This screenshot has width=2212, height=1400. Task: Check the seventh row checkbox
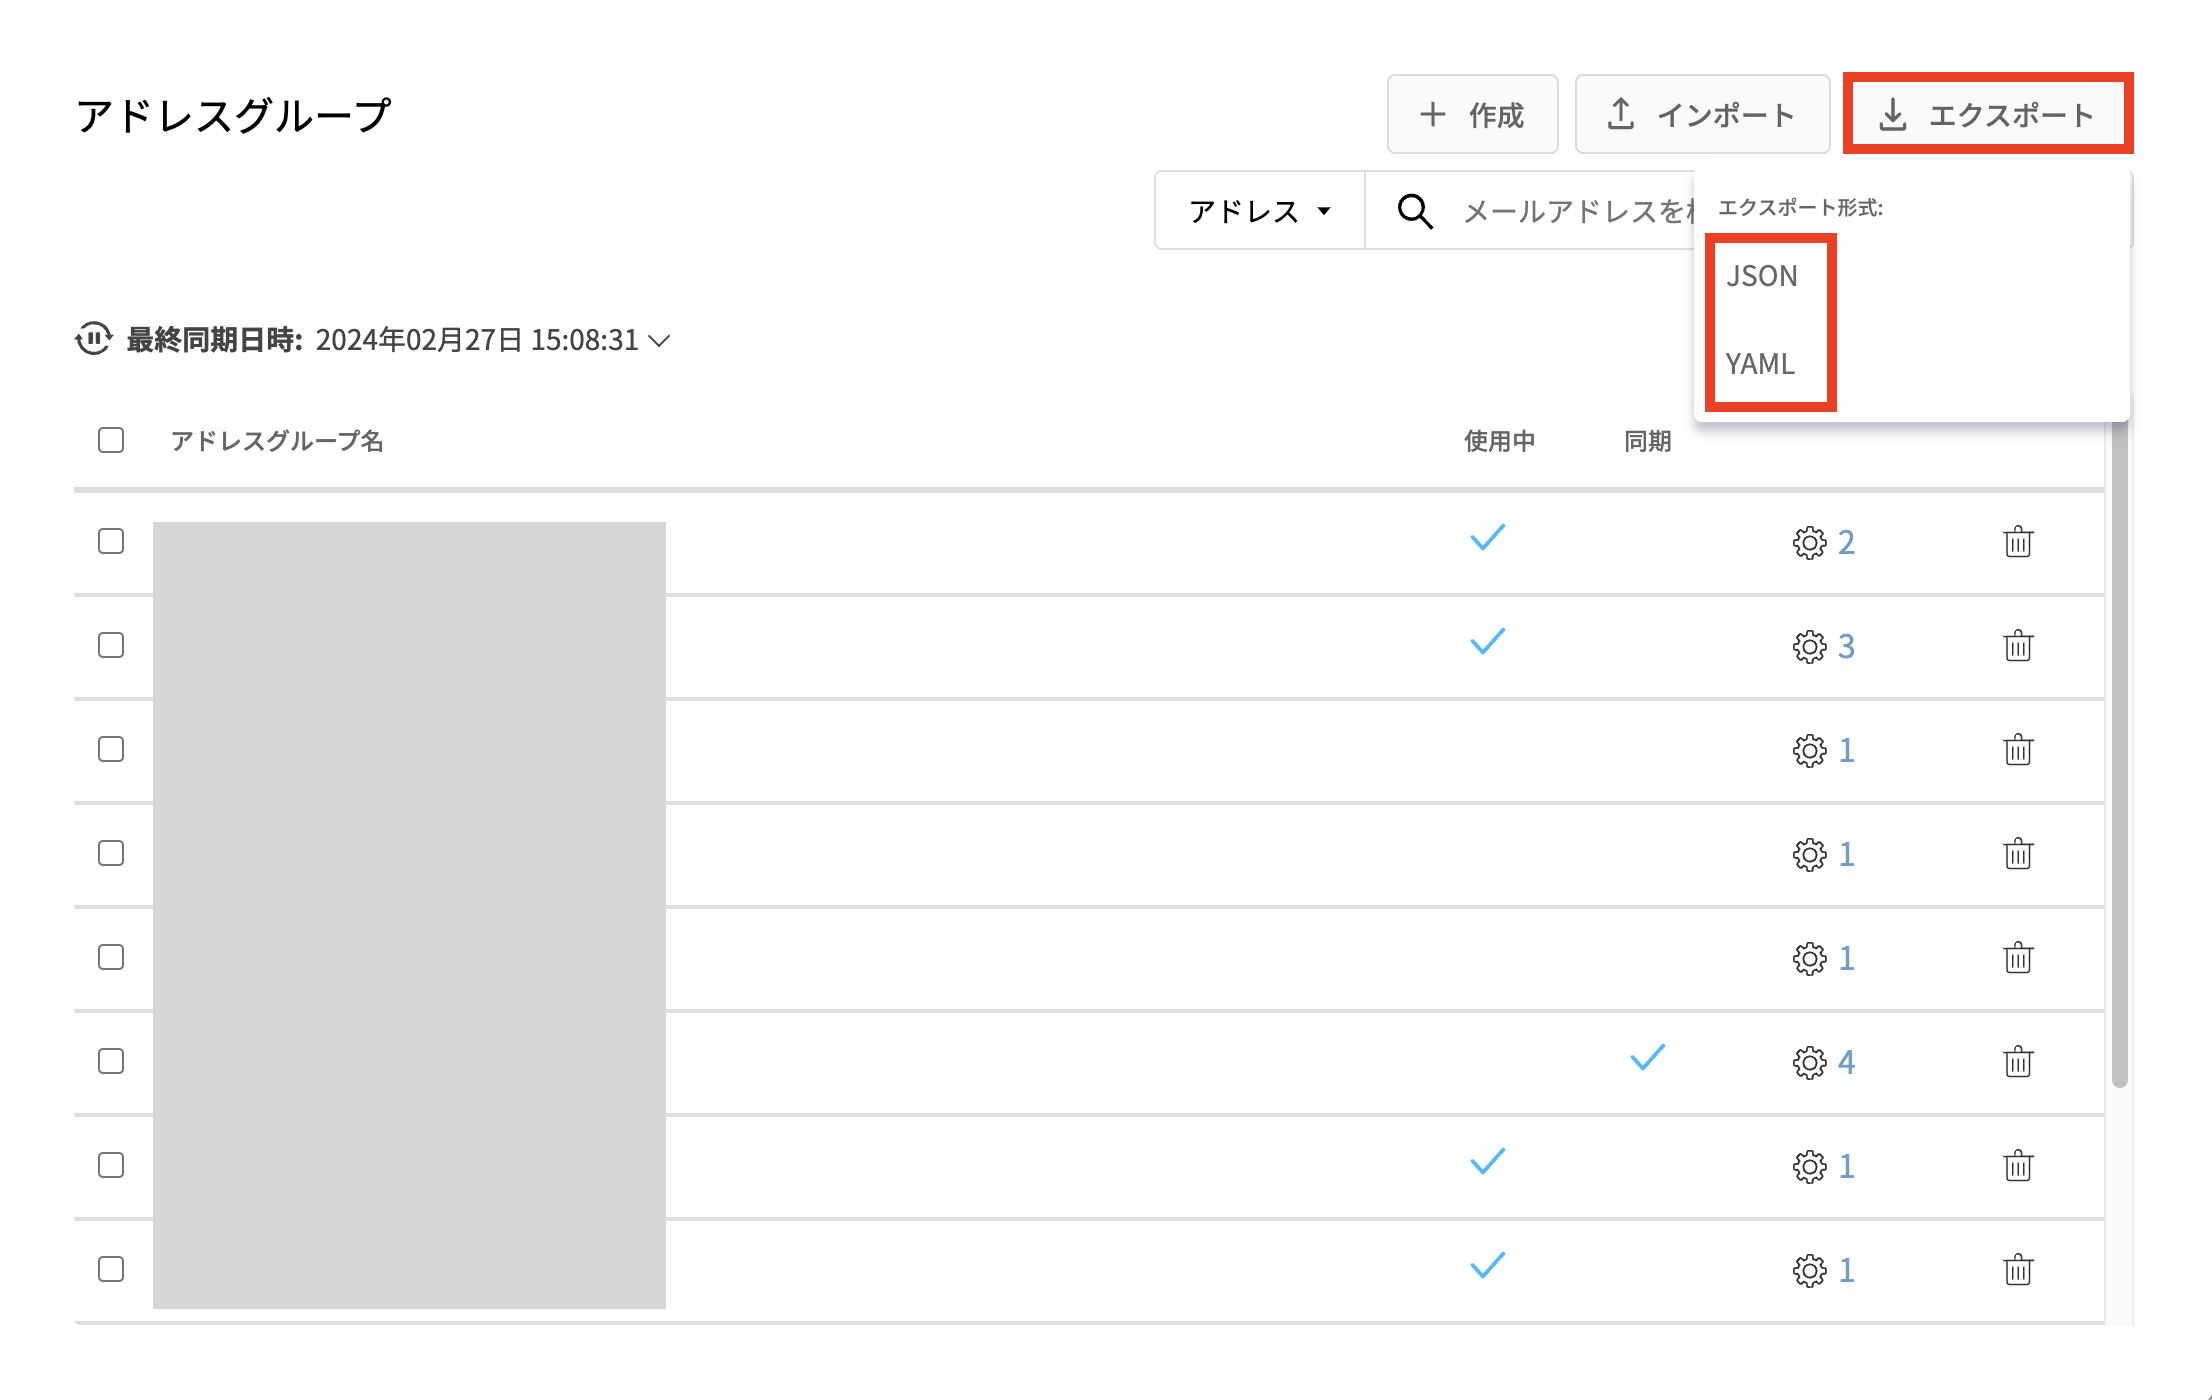coord(111,1165)
